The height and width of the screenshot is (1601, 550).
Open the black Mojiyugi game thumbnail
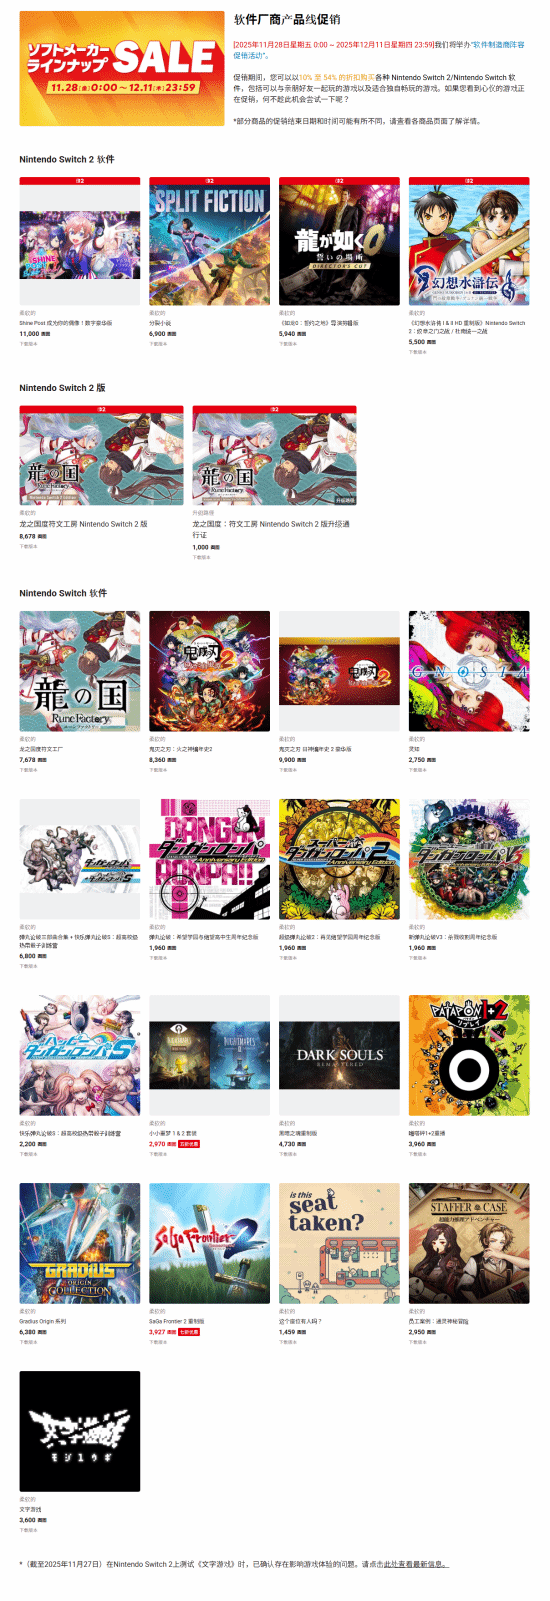80,1431
